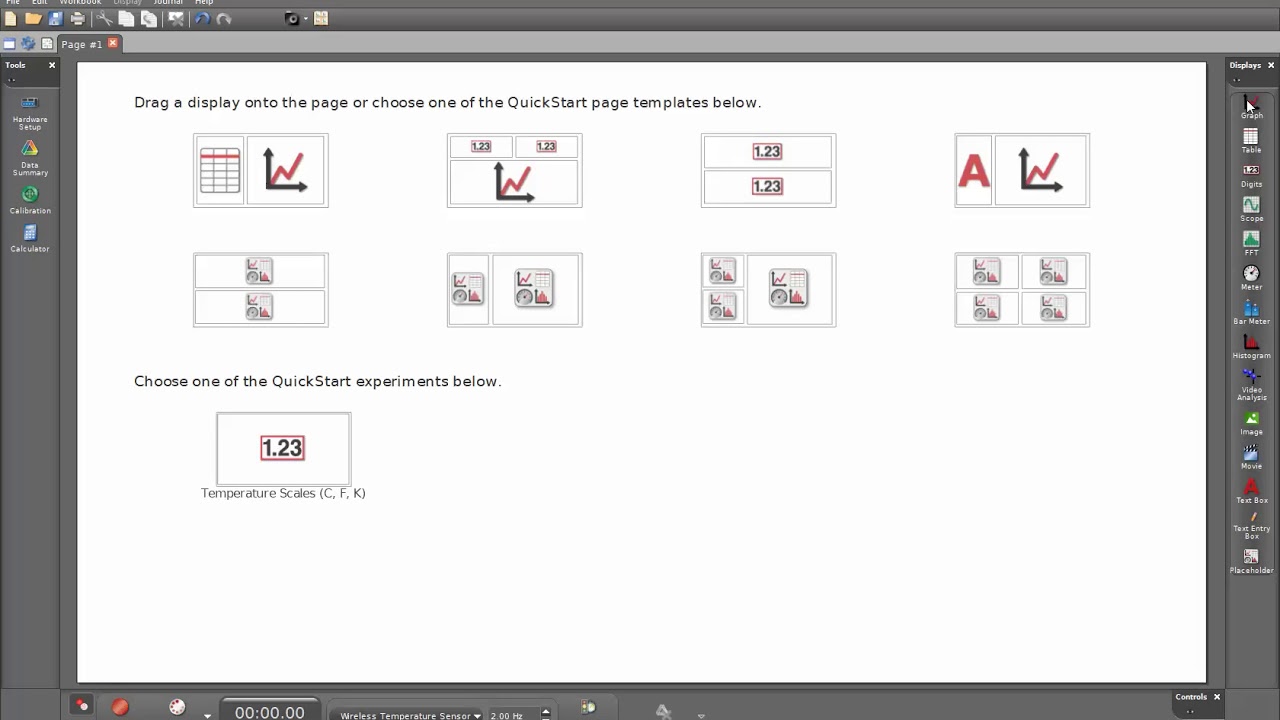Choose Text and Graph template
The image size is (1280, 720).
[x=1022, y=170]
